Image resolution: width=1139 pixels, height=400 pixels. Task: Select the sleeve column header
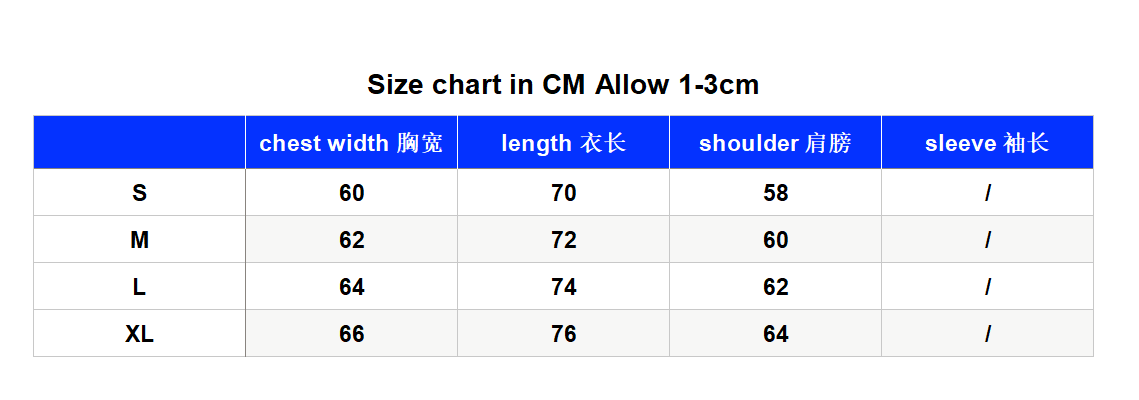[987, 143]
